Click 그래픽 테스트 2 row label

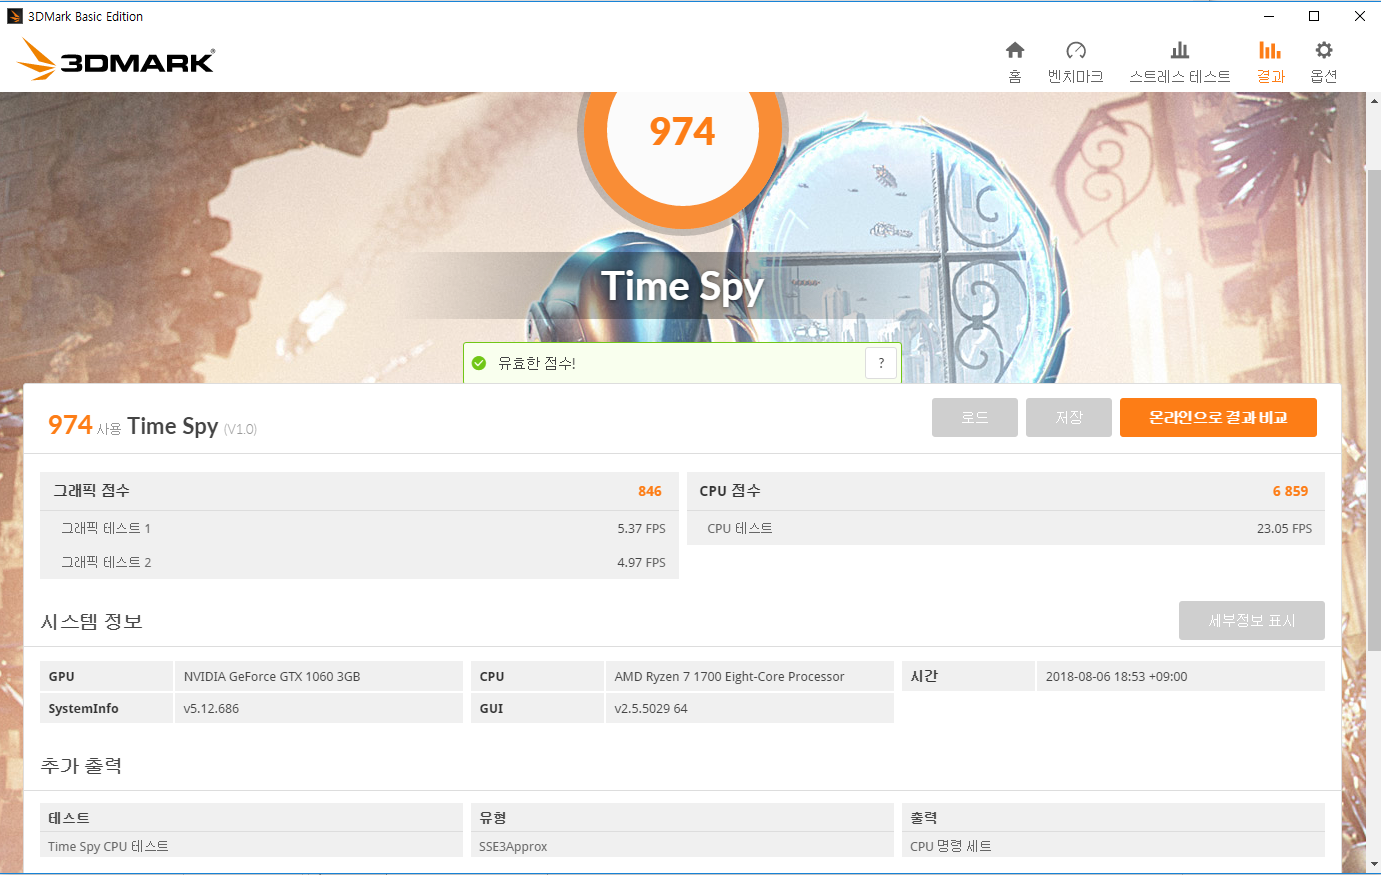(x=106, y=562)
